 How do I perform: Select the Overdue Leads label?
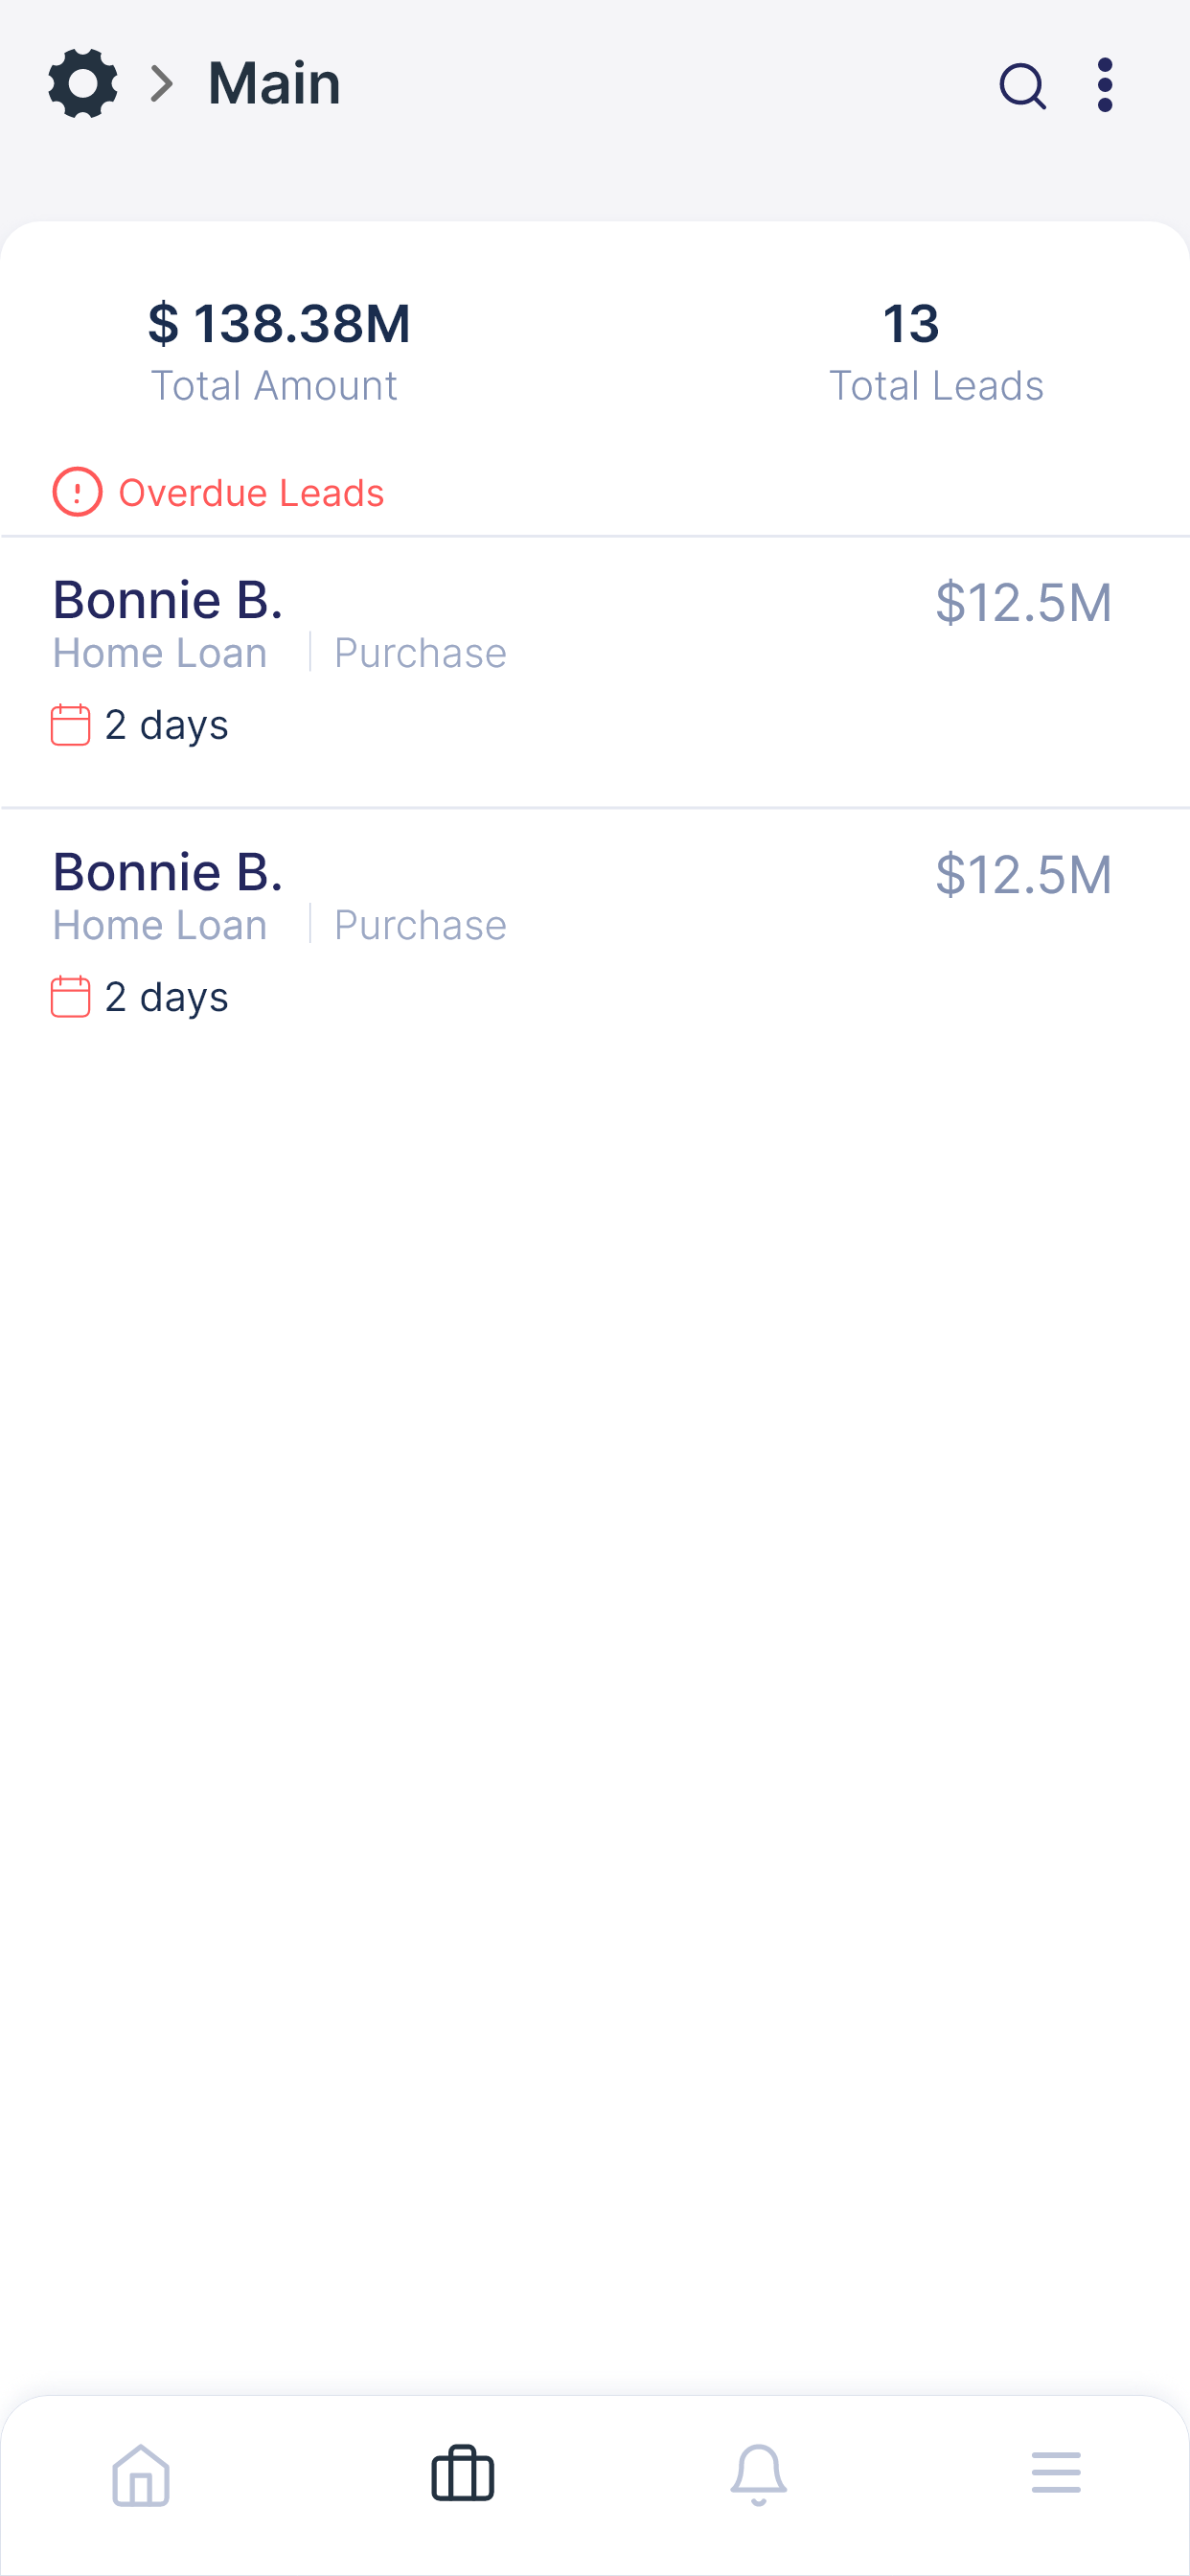(x=251, y=493)
